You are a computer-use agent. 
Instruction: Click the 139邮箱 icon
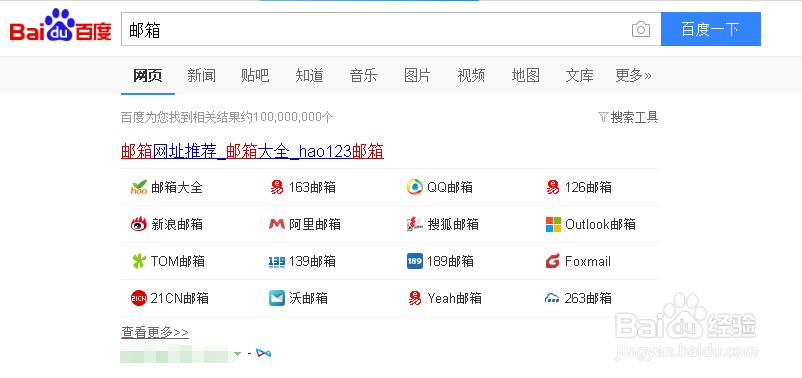point(277,262)
